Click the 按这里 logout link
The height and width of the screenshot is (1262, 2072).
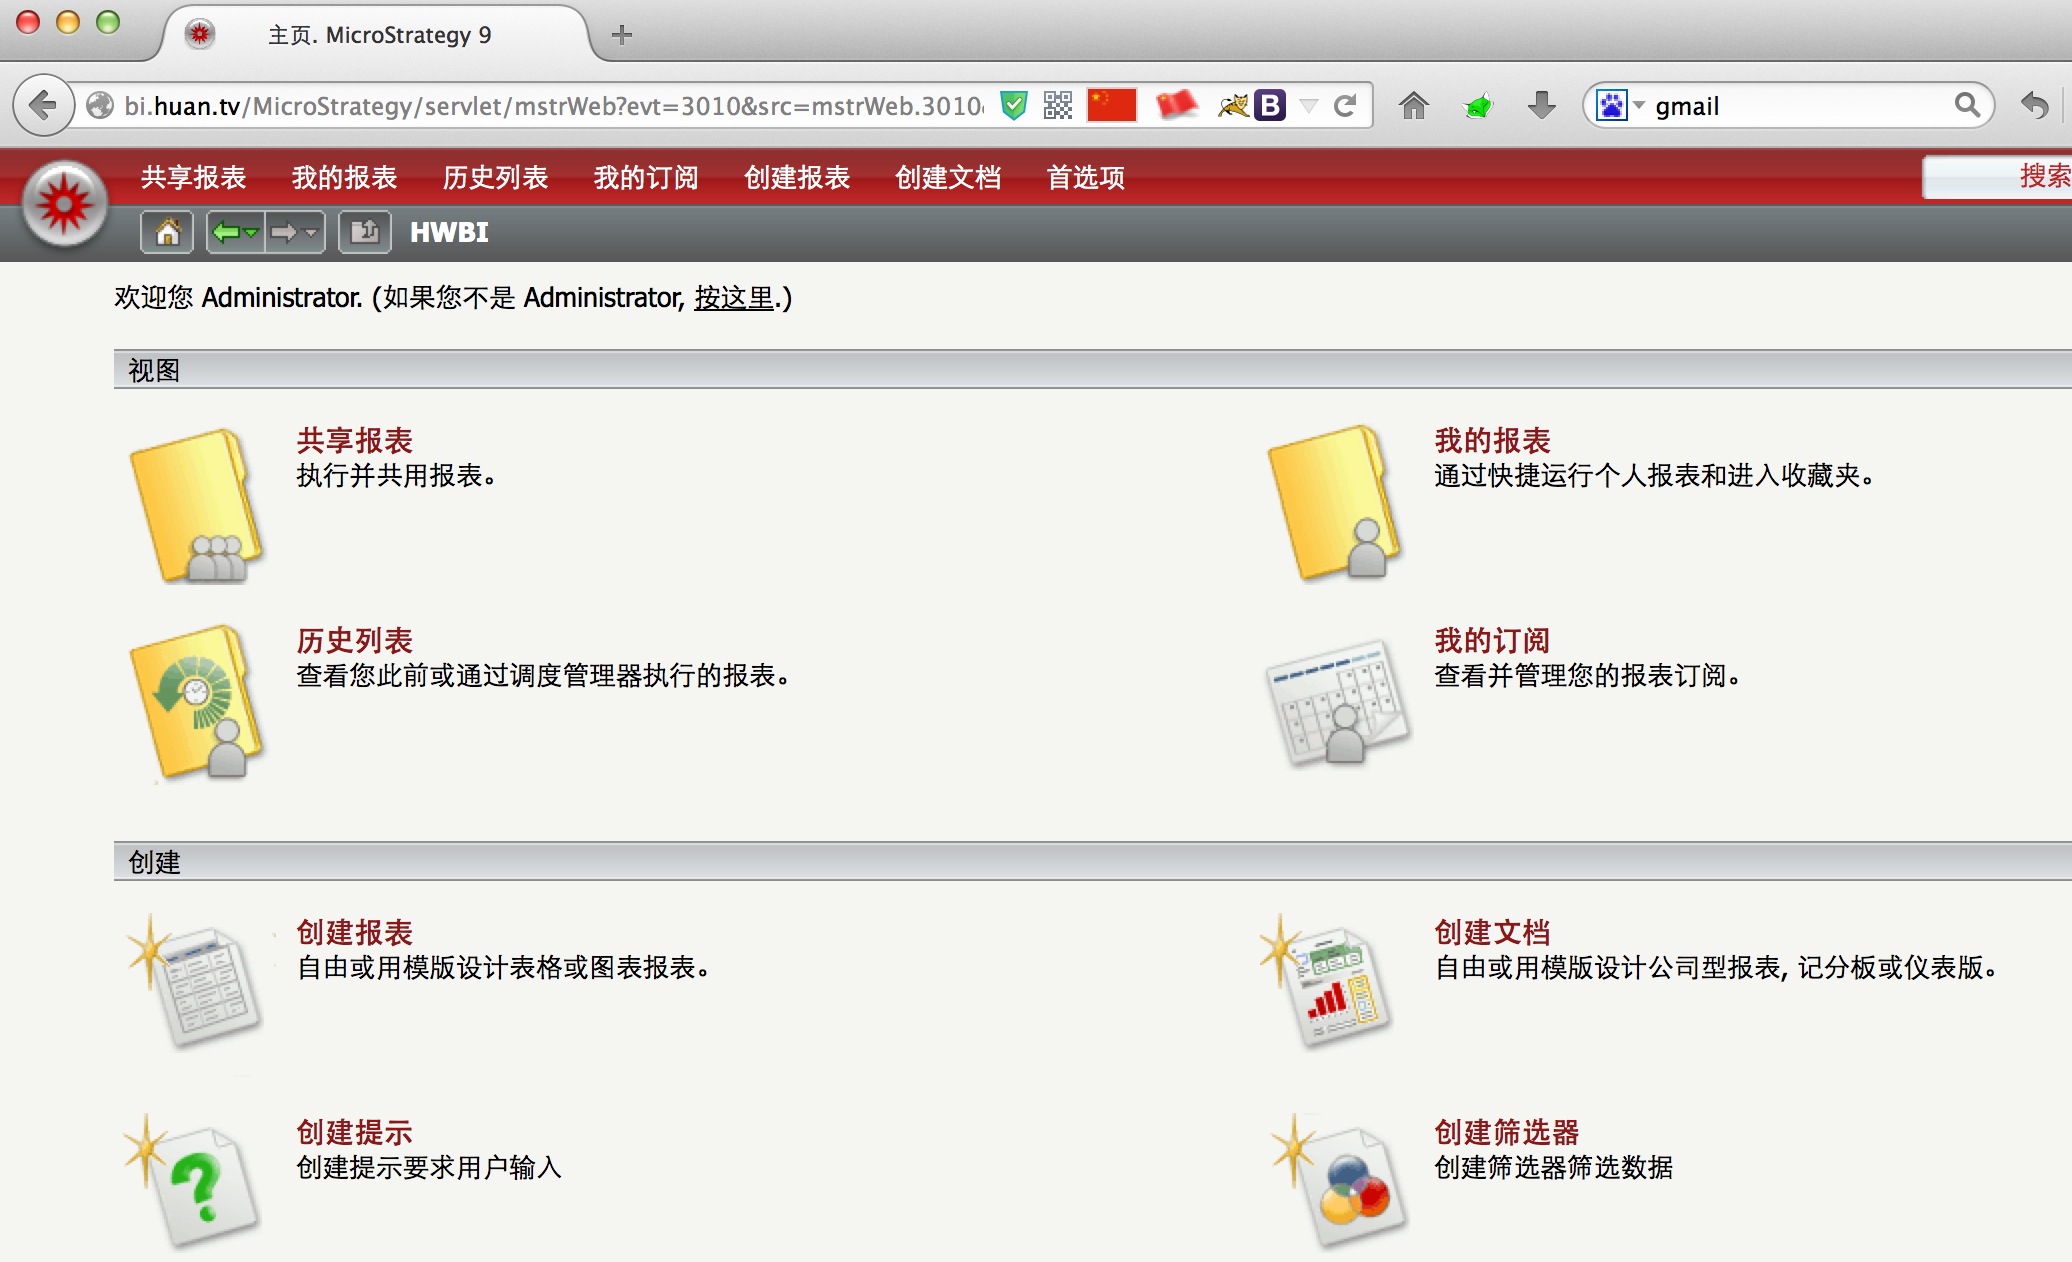pos(734,298)
